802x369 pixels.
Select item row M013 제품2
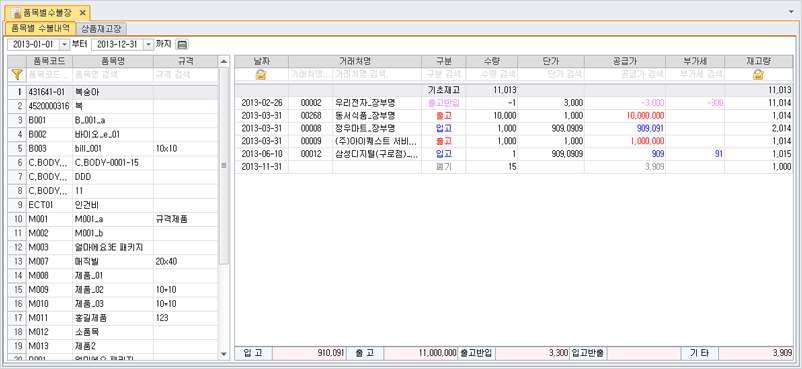[113, 346]
